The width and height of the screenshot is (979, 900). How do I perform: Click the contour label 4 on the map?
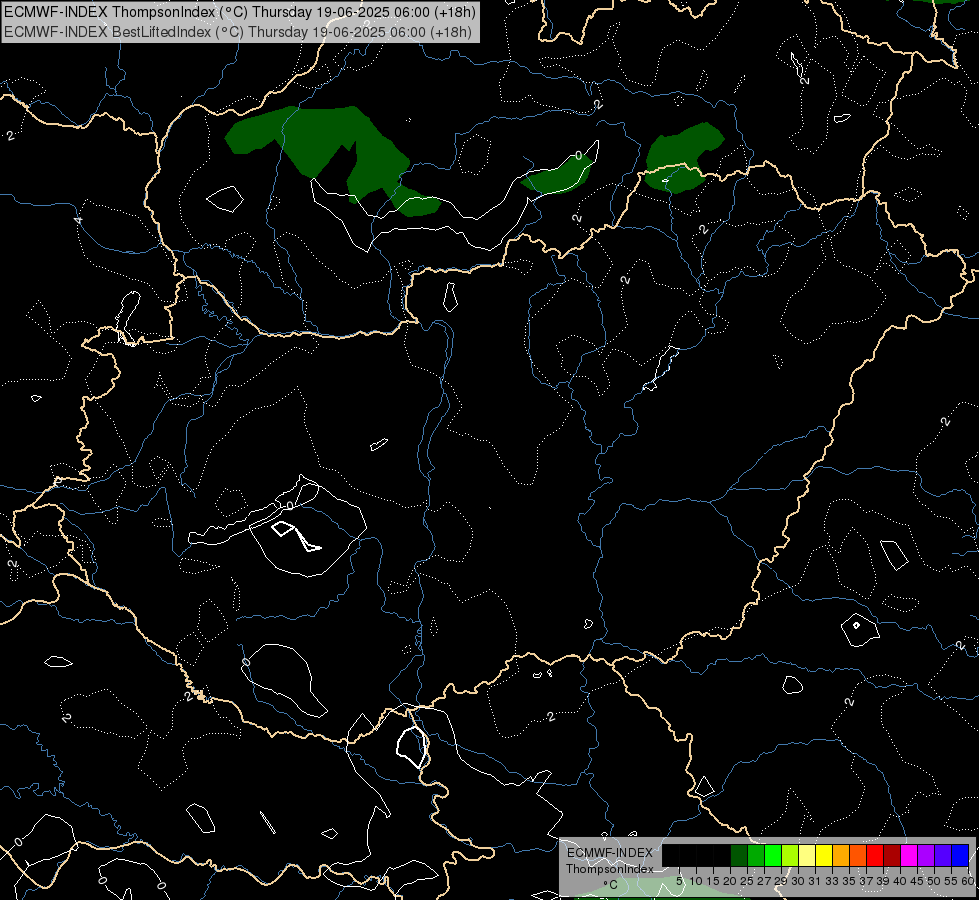click(78, 220)
